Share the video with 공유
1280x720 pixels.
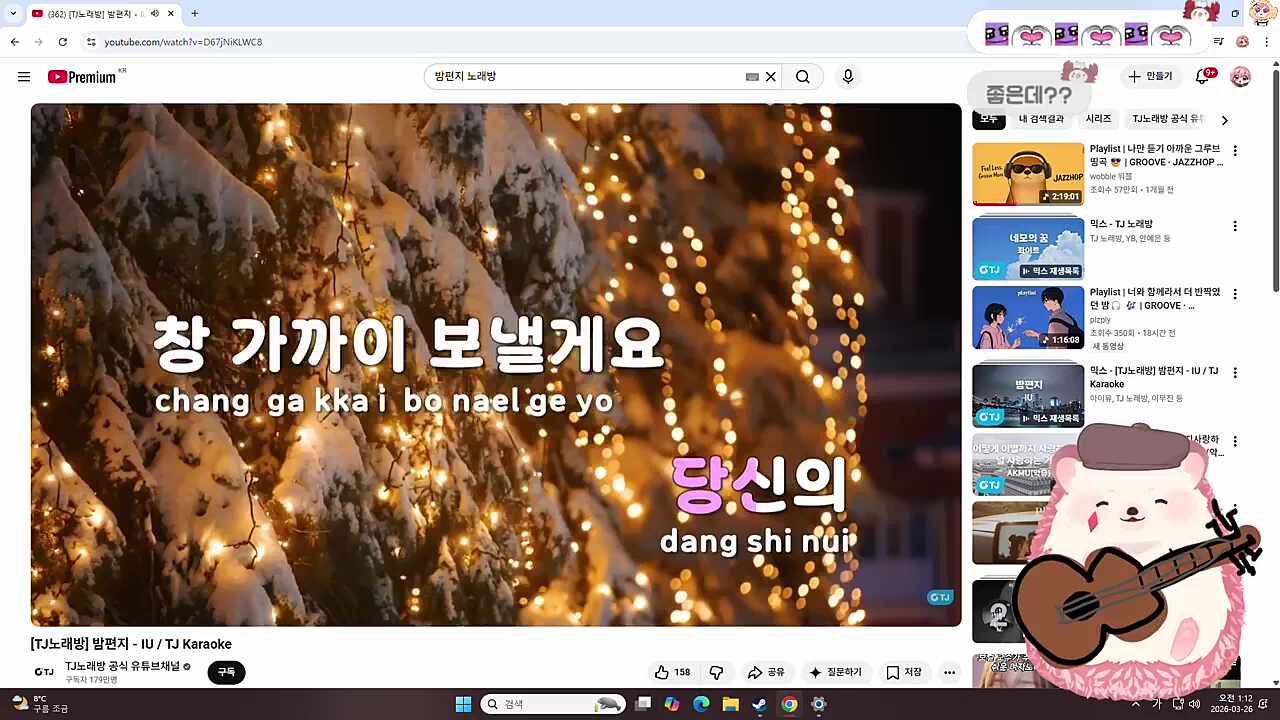pos(766,673)
